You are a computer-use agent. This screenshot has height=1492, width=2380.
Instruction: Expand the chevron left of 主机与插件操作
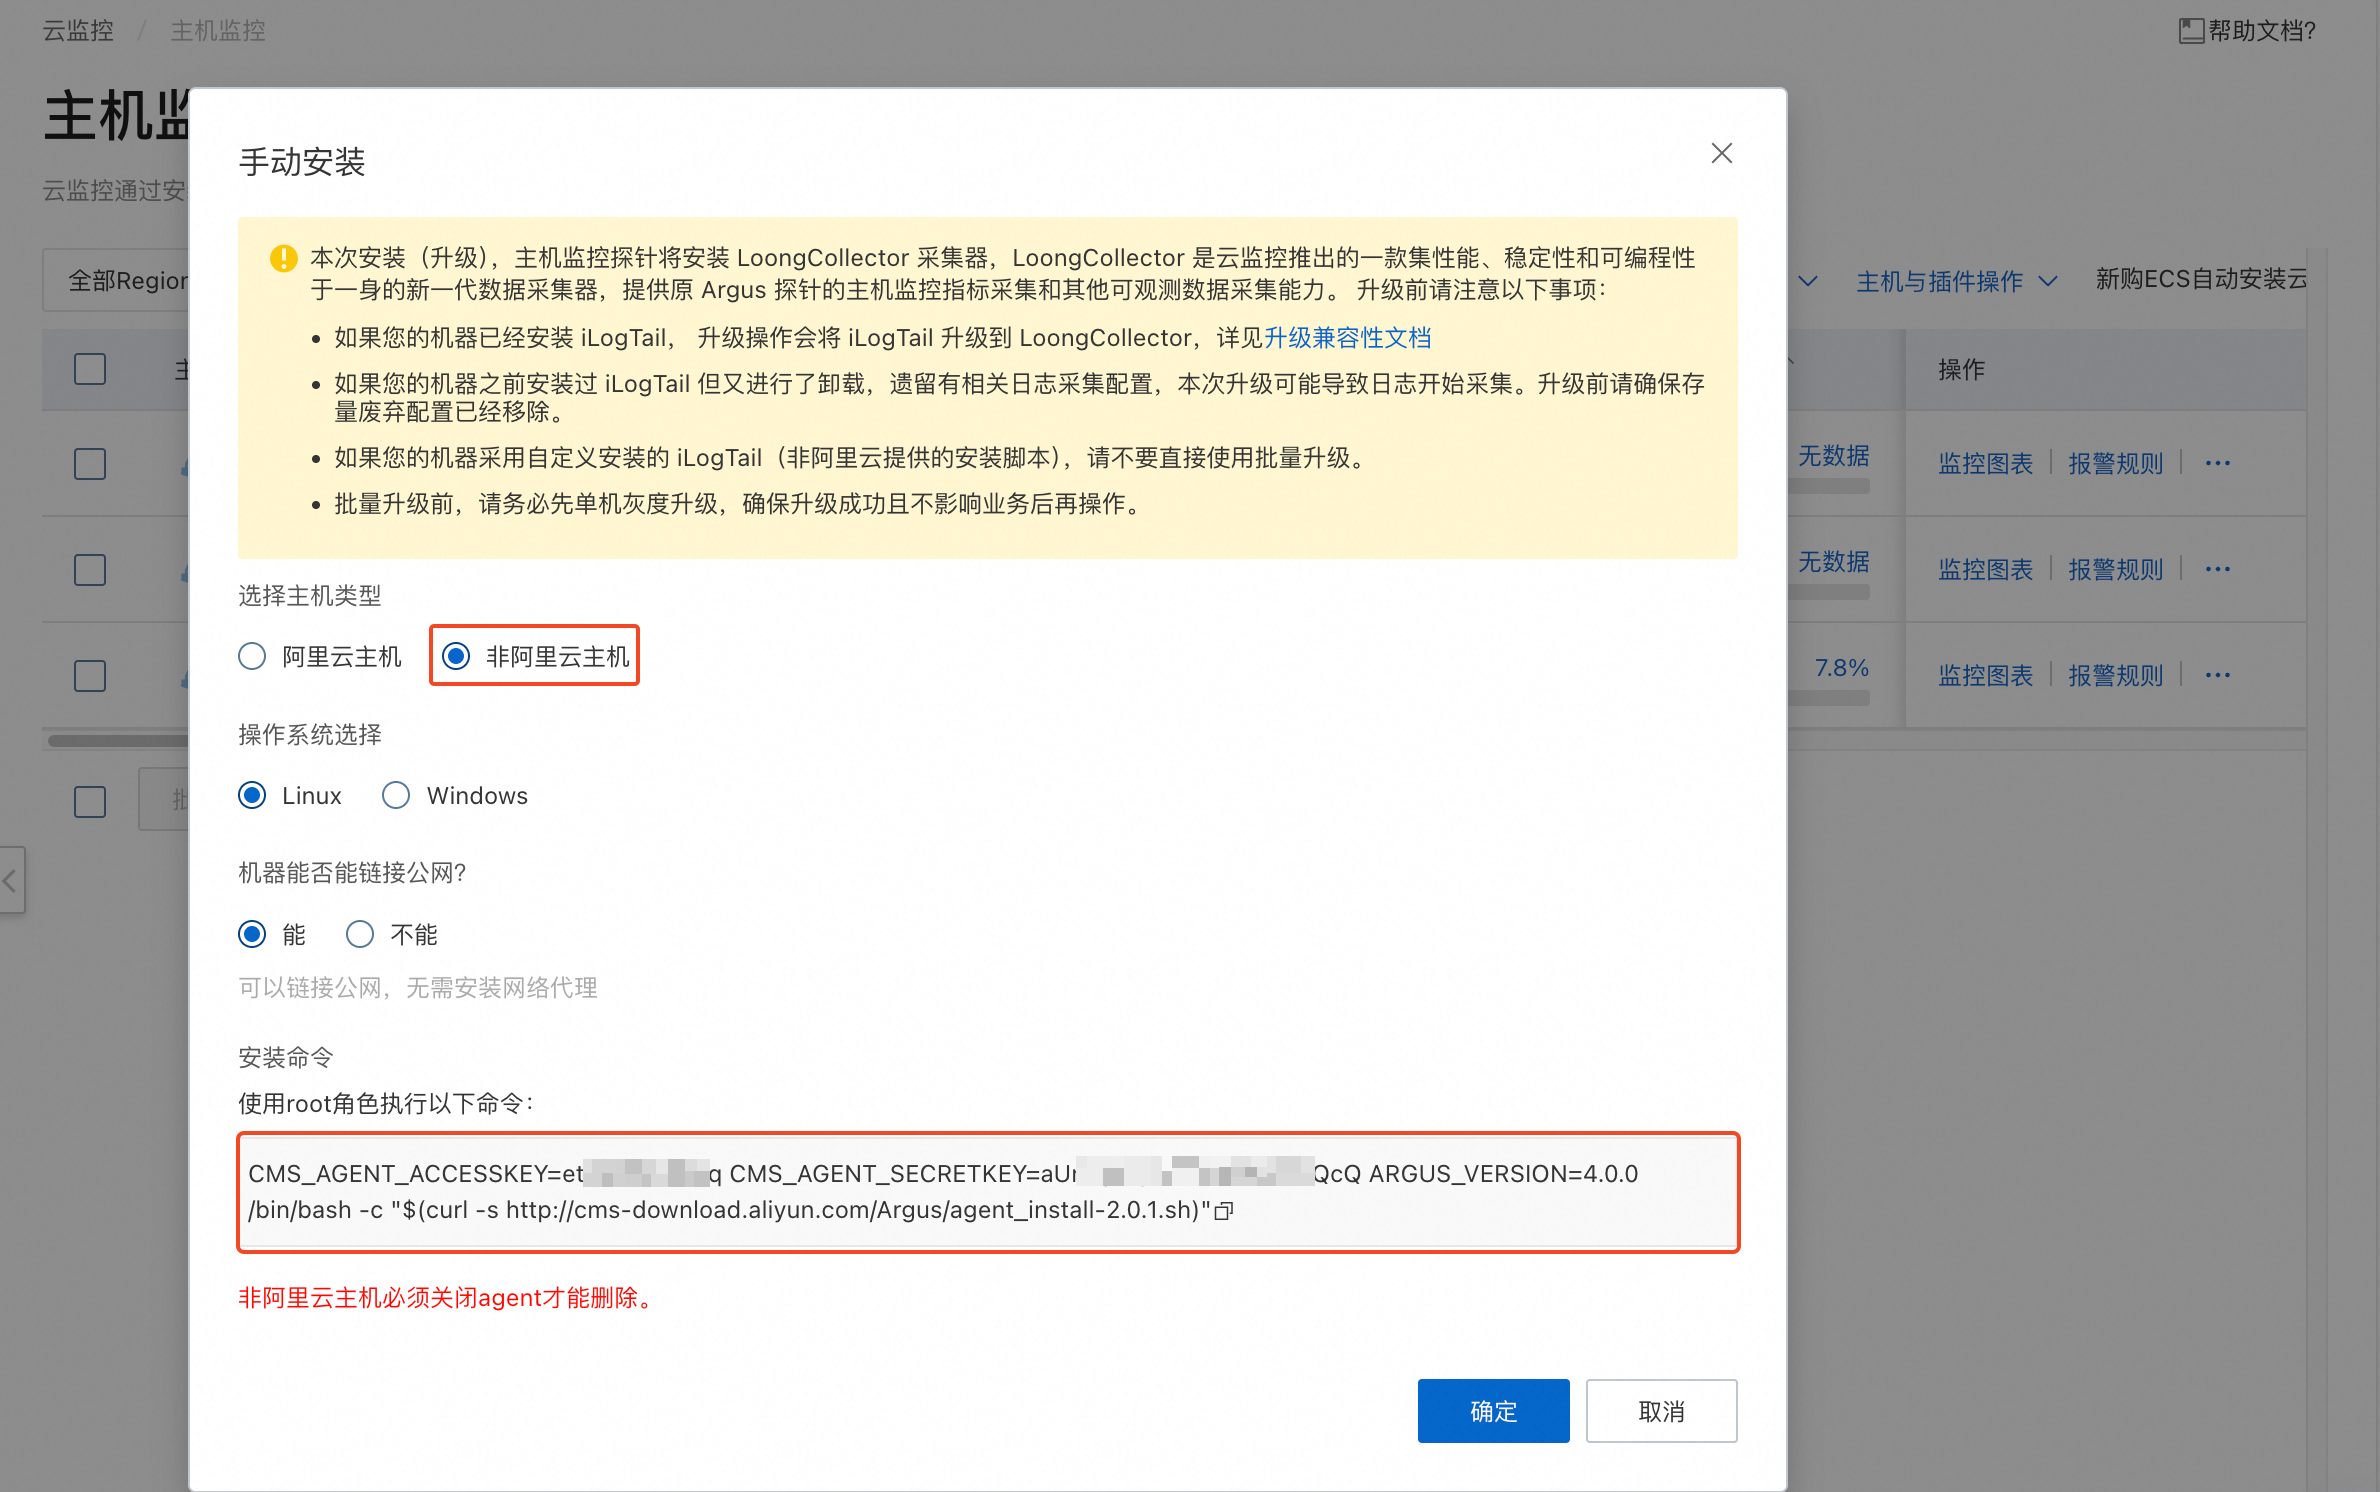coord(1808,281)
